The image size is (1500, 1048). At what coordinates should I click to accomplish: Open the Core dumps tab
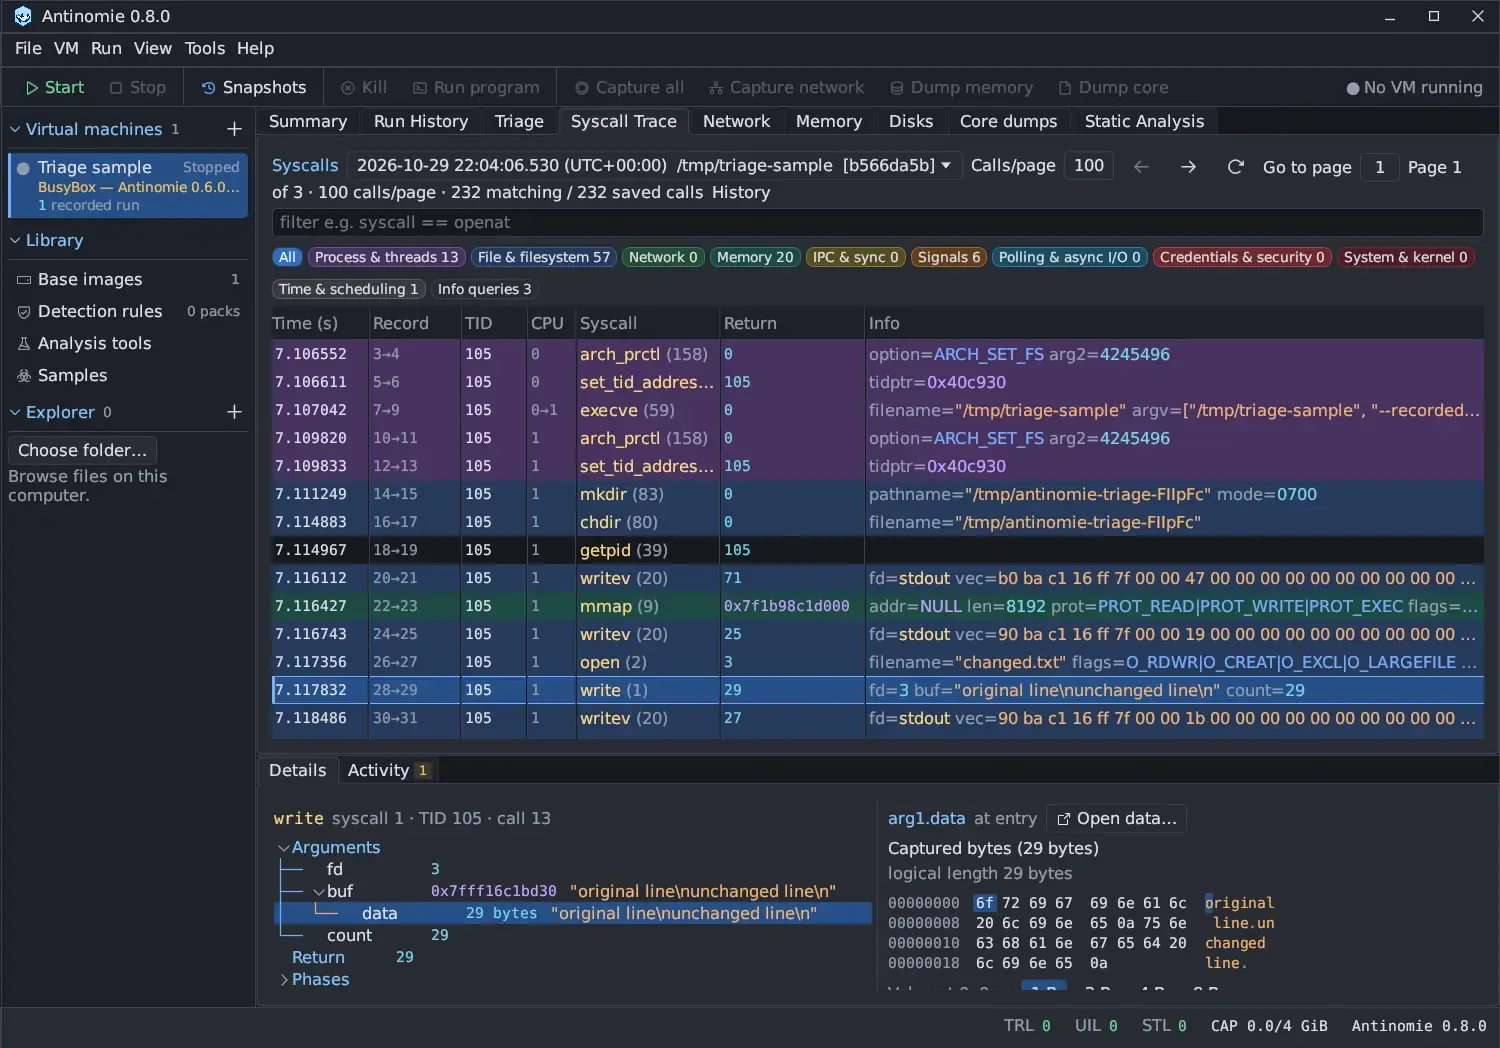pos(1008,121)
